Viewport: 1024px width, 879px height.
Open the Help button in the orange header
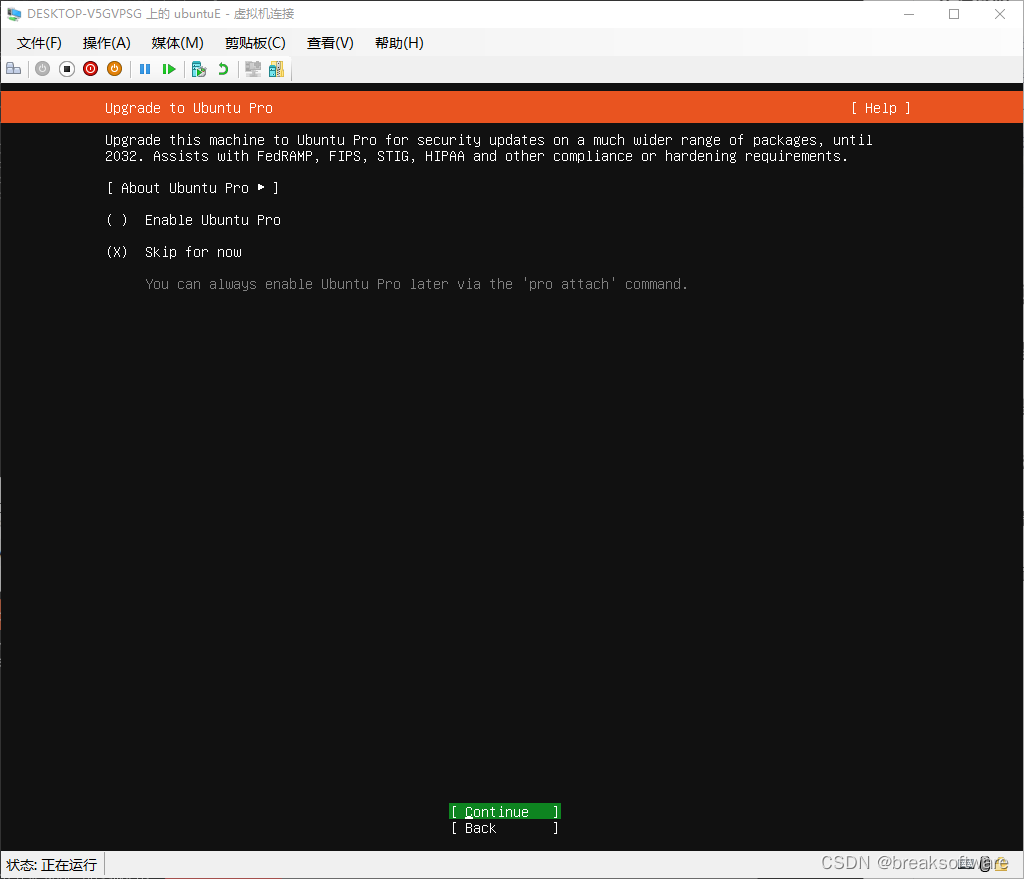pyautogui.click(x=880, y=108)
